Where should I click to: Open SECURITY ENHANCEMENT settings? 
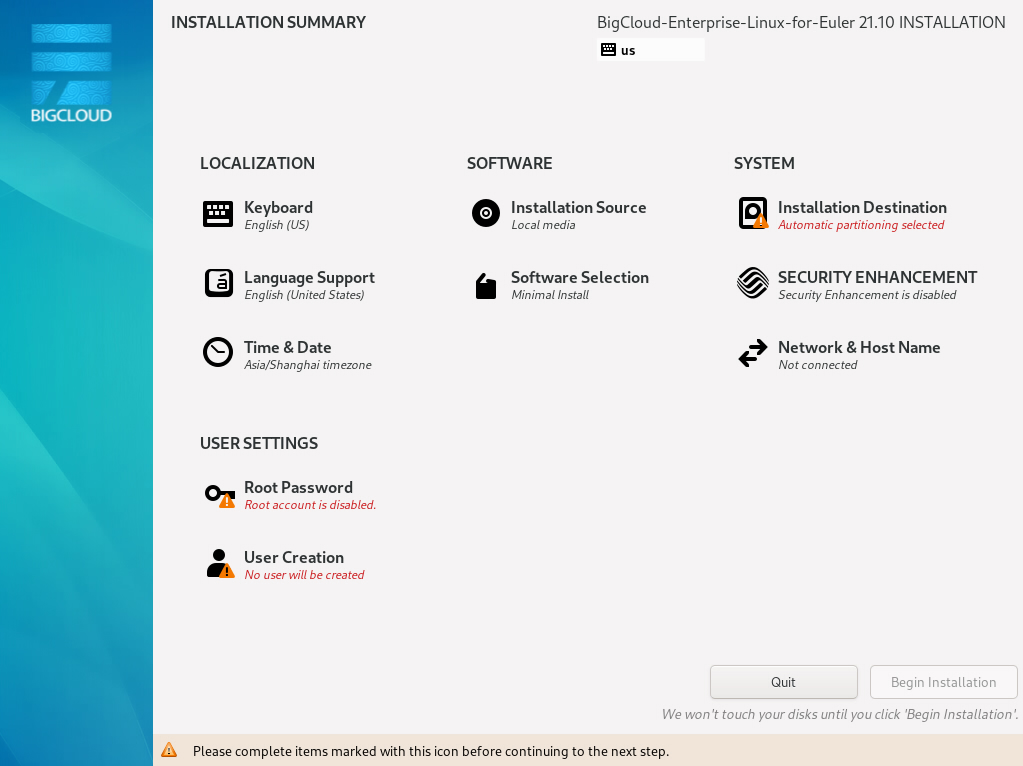[x=878, y=277]
